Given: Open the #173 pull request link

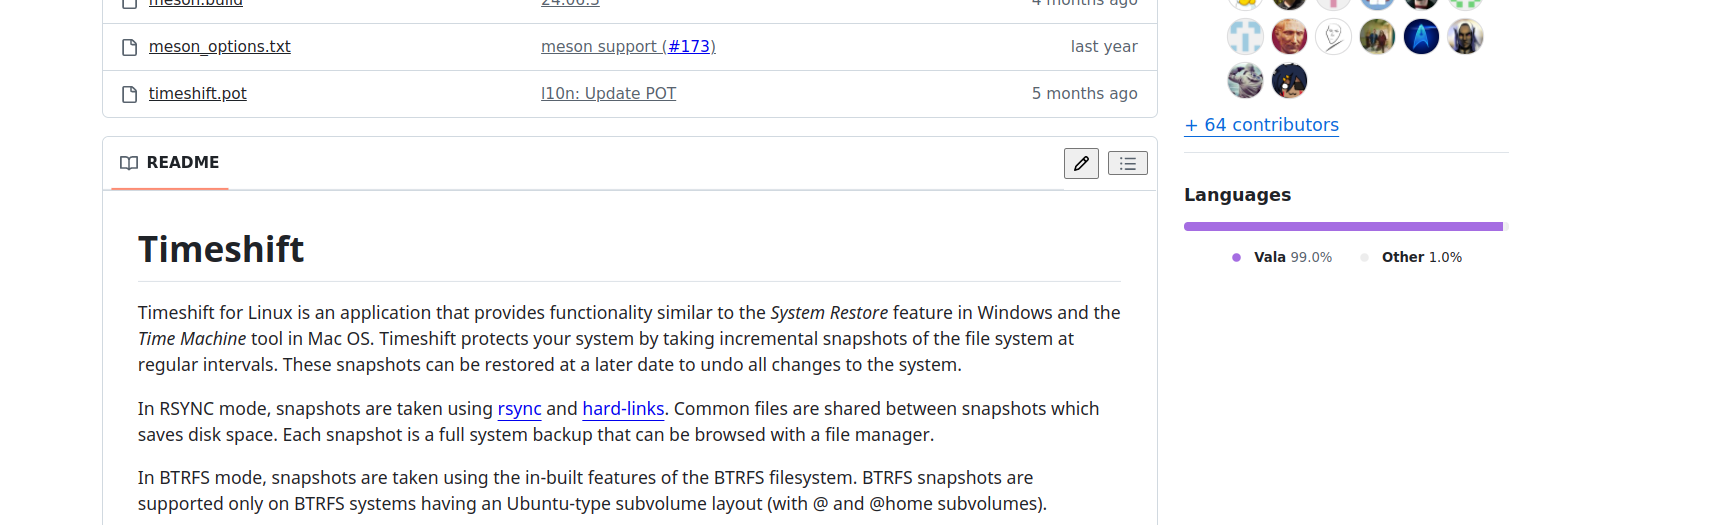Looking at the screenshot, I should 691,47.
